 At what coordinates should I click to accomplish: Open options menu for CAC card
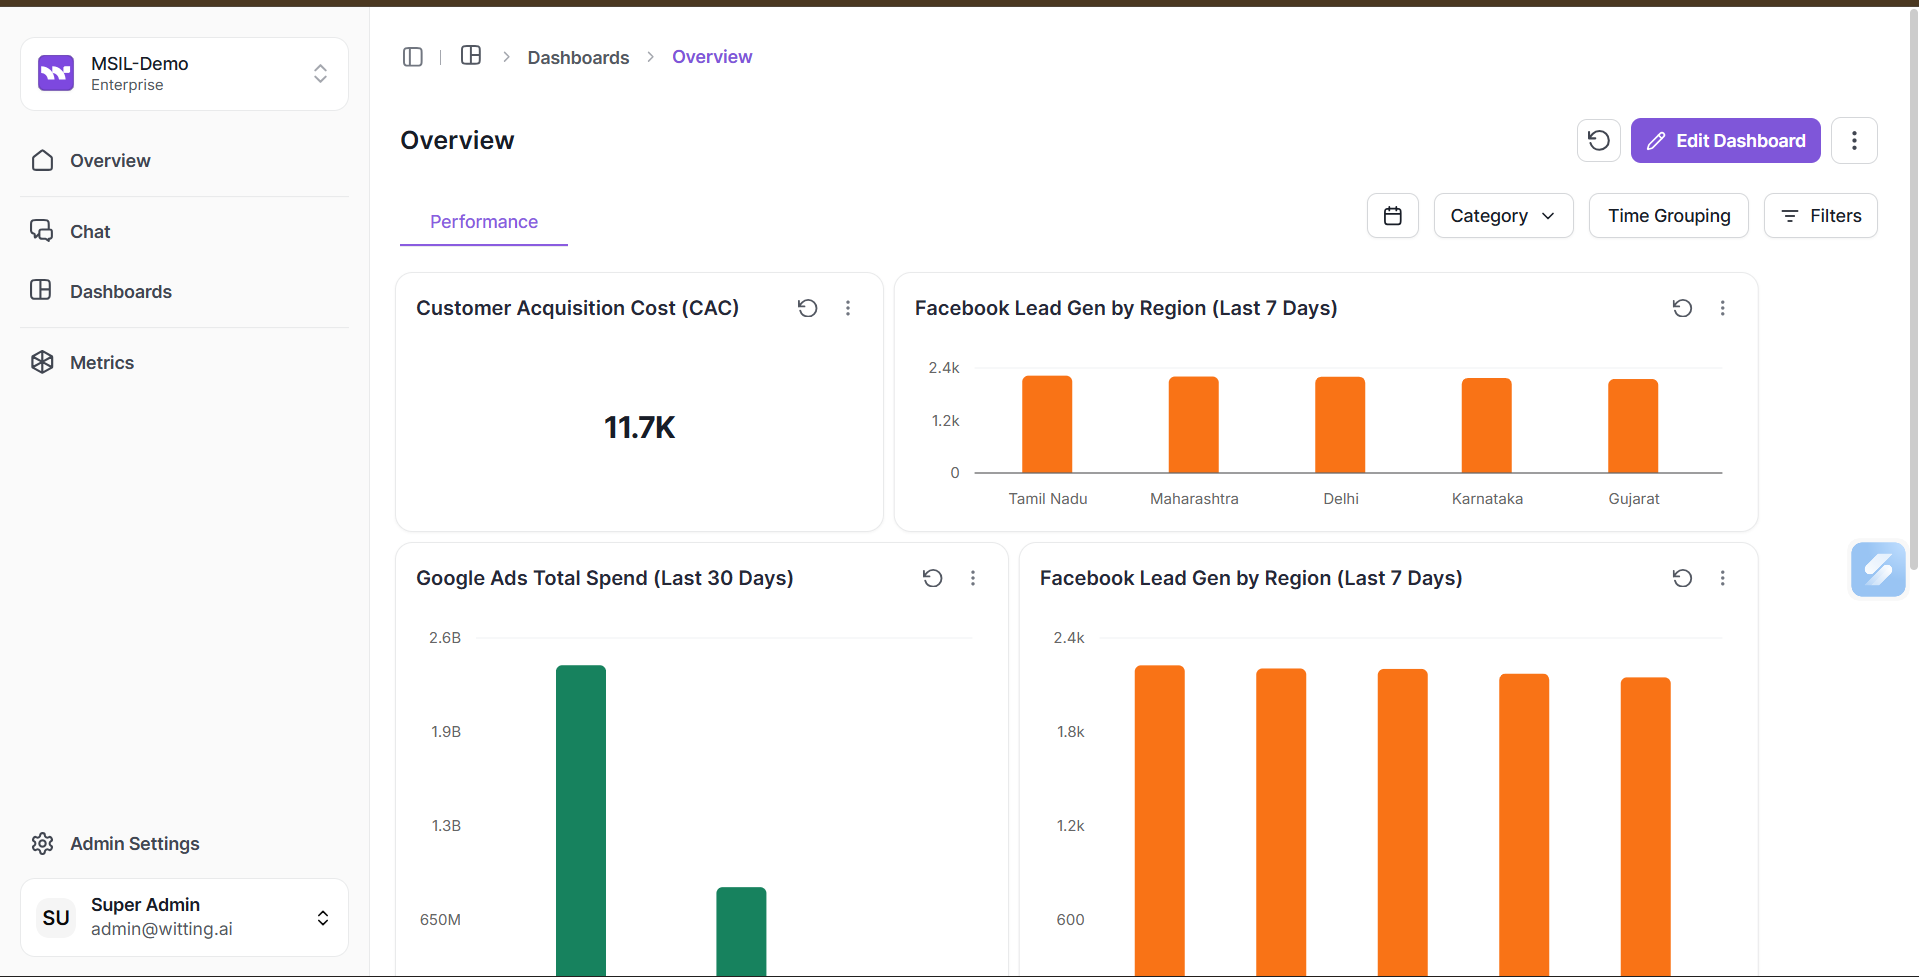[x=848, y=308]
